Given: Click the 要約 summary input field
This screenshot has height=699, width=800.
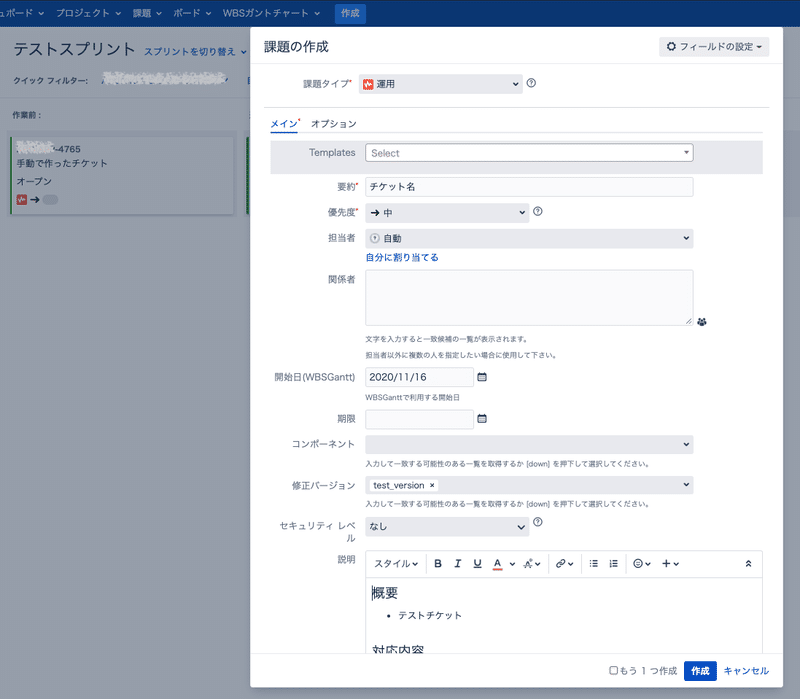Looking at the screenshot, I should tap(529, 187).
